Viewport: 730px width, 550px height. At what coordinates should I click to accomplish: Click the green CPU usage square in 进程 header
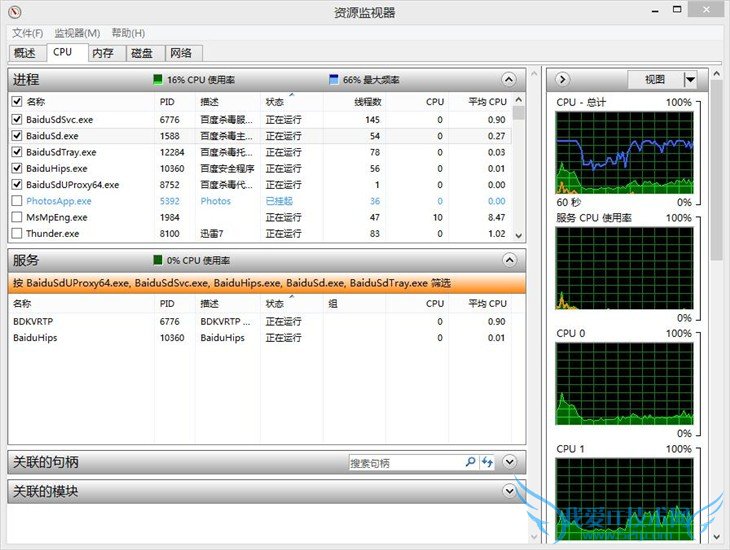click(x=158, y=79)
